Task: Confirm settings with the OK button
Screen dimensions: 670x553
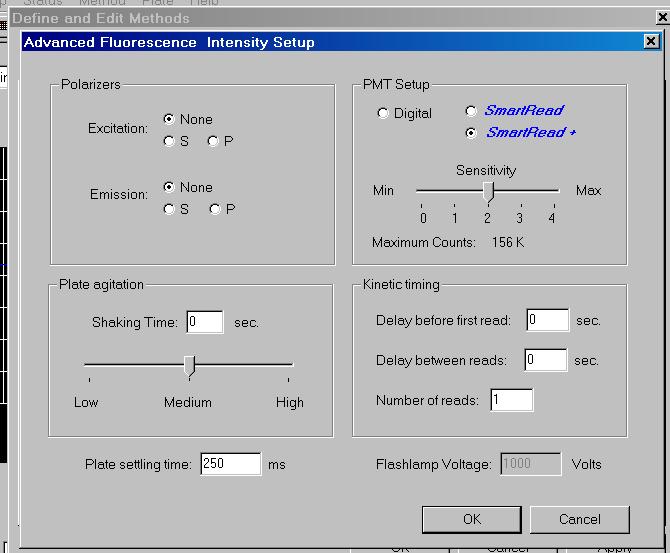Action: coord(472,520)
